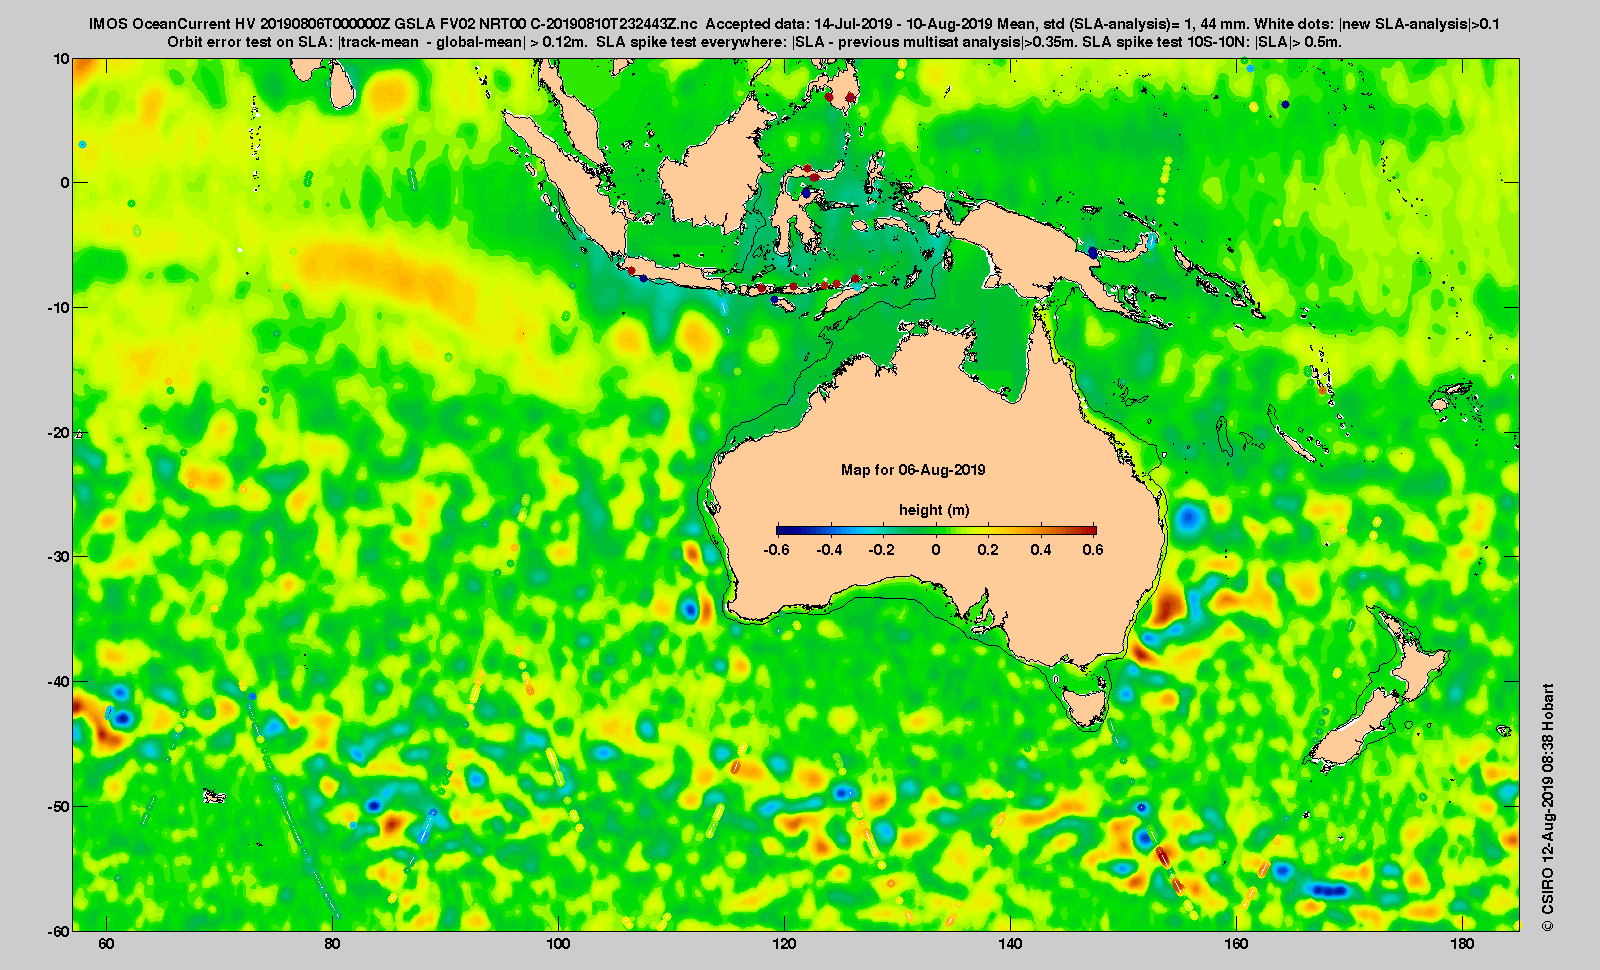Click the latitude -50 axis label

click(58, 807)
